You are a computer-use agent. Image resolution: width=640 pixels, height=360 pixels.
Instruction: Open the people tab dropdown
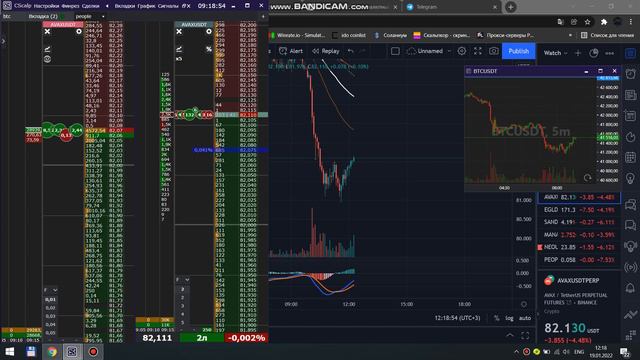tap(103, 16)
